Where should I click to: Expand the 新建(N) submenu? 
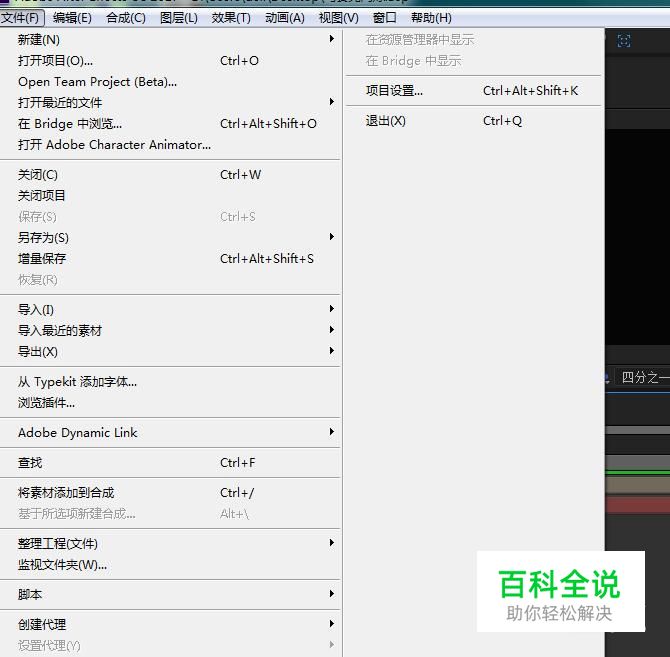[x=170, y=40]
